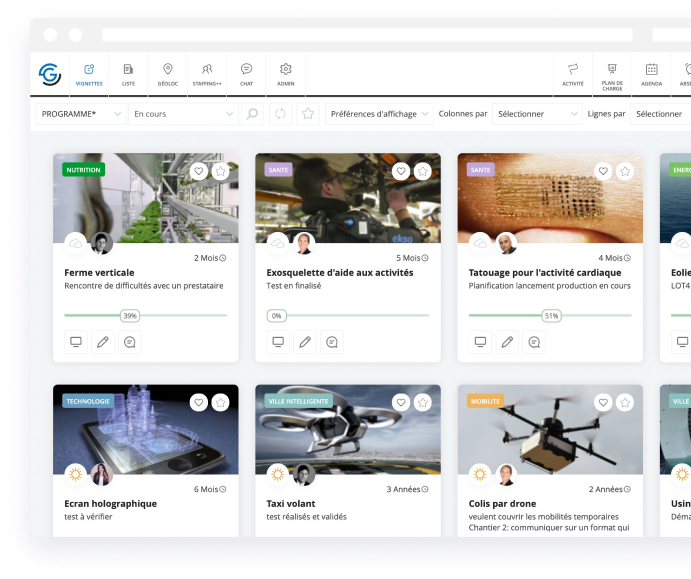
Task: Click the search magnifier icon
Action: tap(253, 114)
